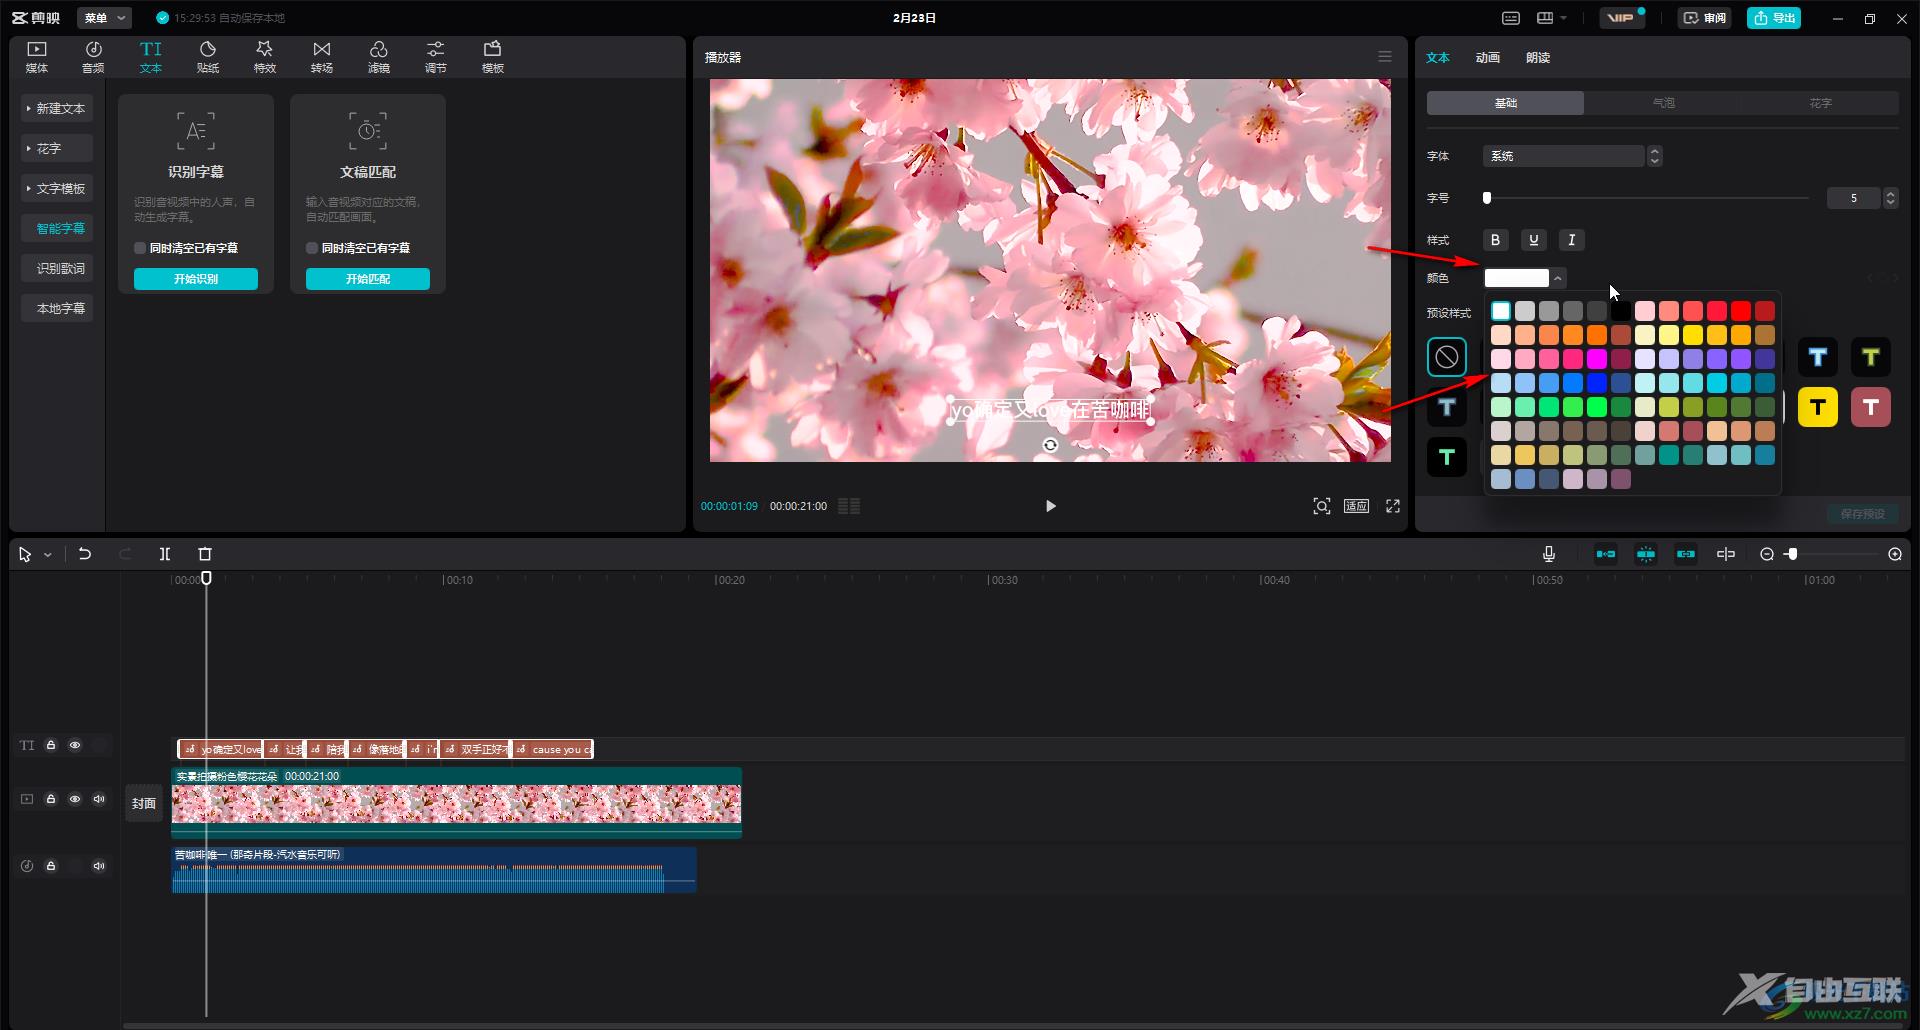
Task: Click the 开始识别 button
Action: (x=196, y=279)
